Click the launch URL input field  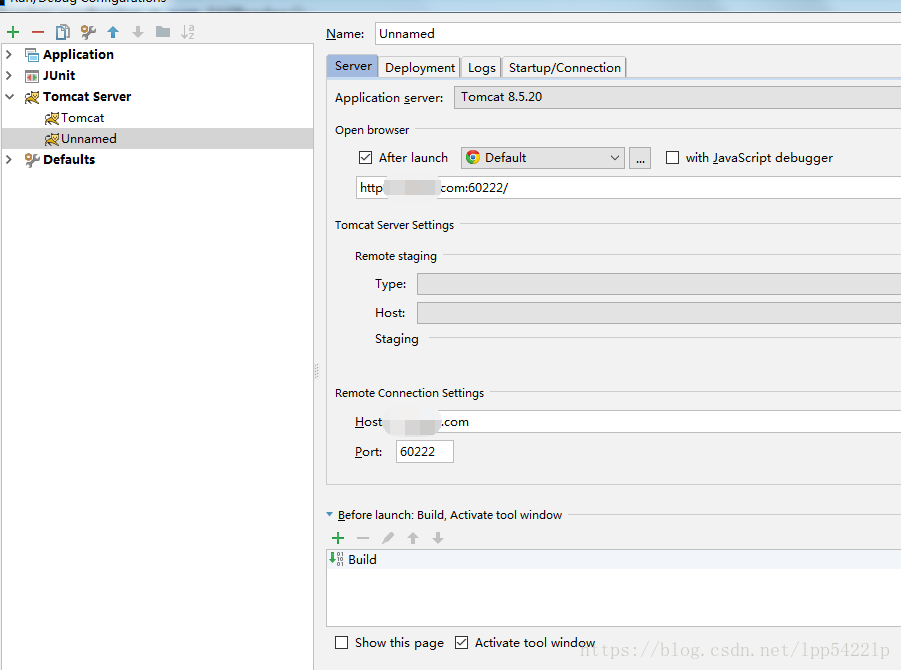point(629,187)
